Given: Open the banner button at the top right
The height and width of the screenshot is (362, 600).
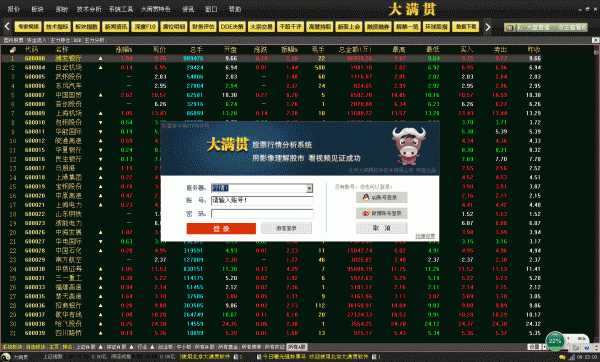Looking at the screenshot, I should [x=546, y=27].
